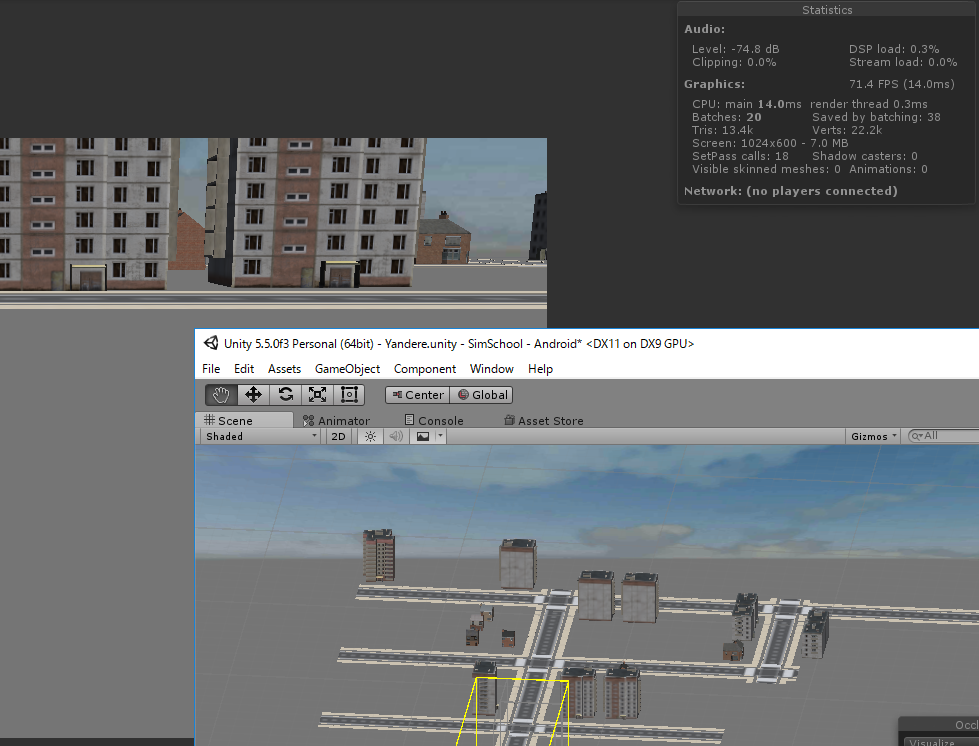Open the GameObject menu

347,369
